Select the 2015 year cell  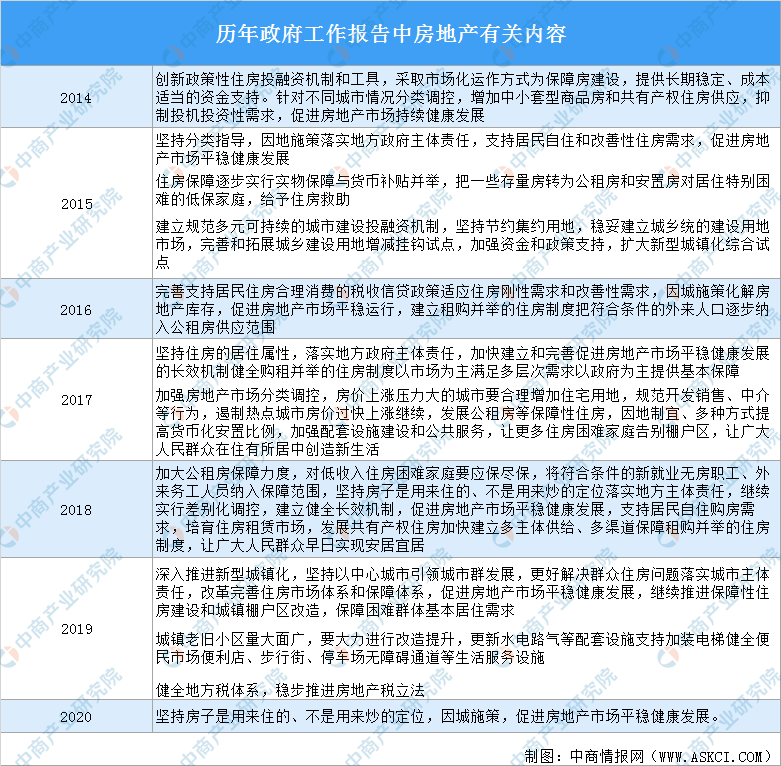coord(76,204)
